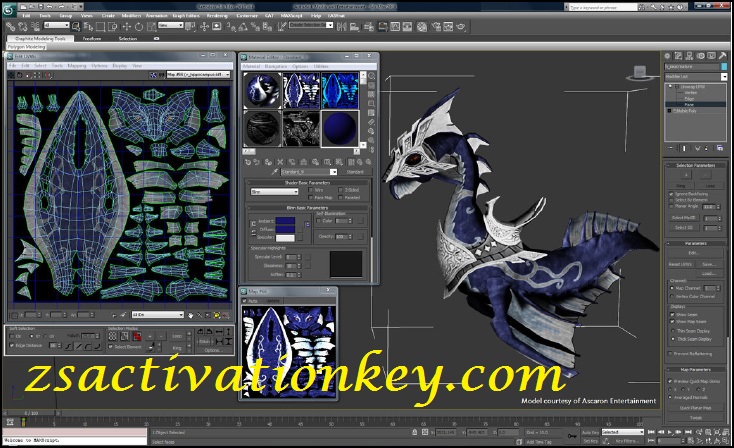The image size is (734, 448).
Task: Select Face sub-object mode in Edit UVWs
Action: pyautogui.click(x=137, y=336)
